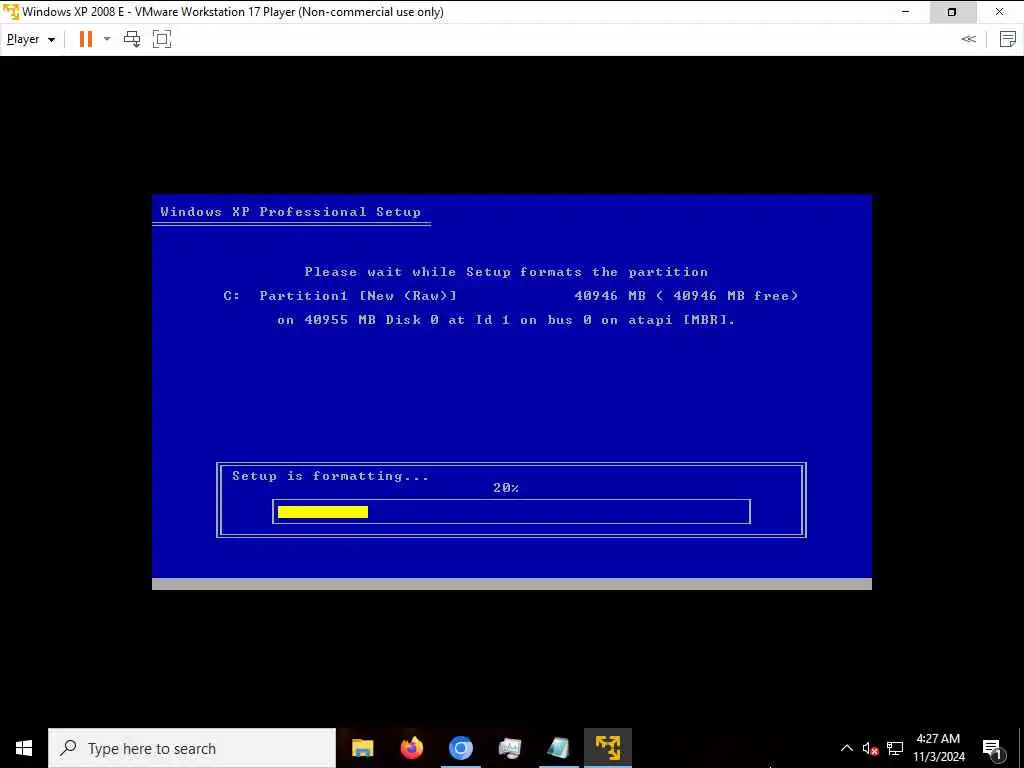Open the notification center icon

pyautogui.click(x=992, y=748)
